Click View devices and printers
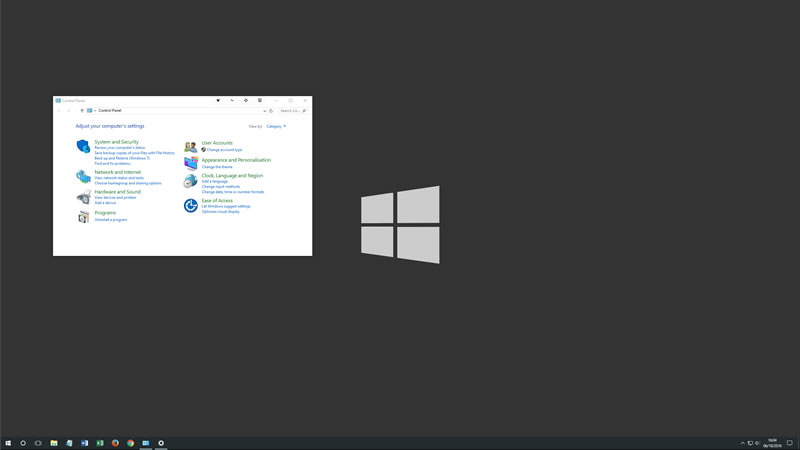800x450 pixels. tap(115, 197)
